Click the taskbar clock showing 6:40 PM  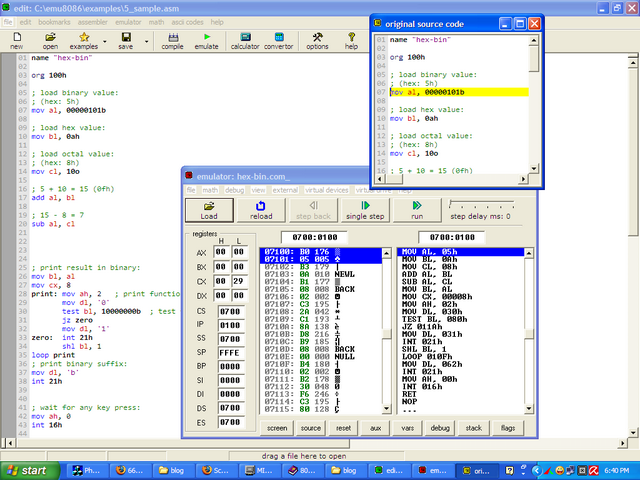616,471
